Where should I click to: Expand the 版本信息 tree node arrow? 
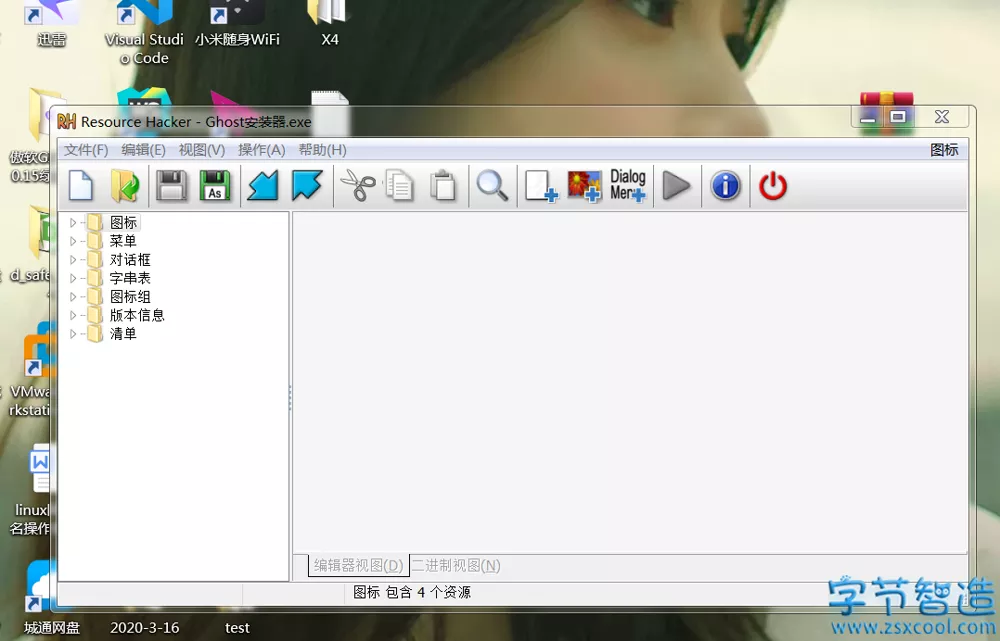(x=73, y=315)
